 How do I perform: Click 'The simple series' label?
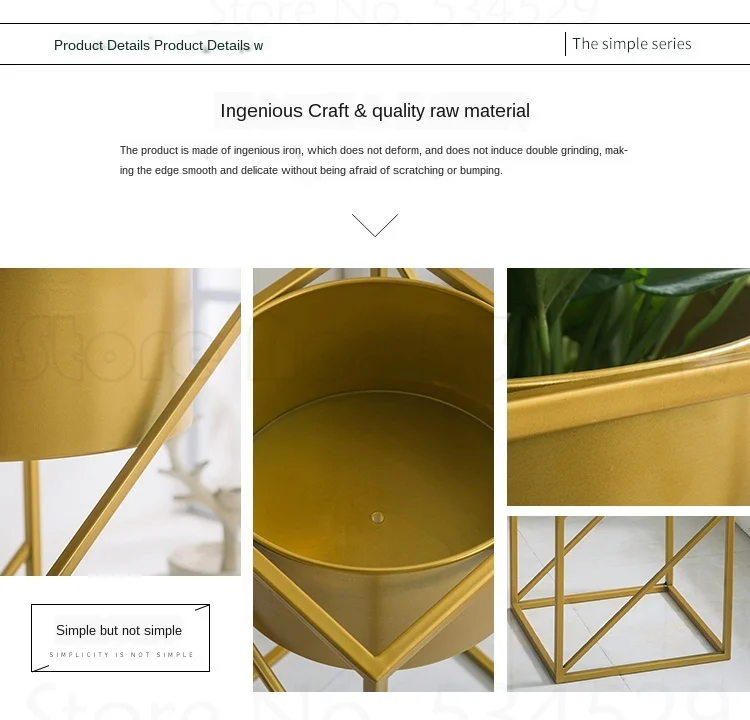tap(632, 44)
